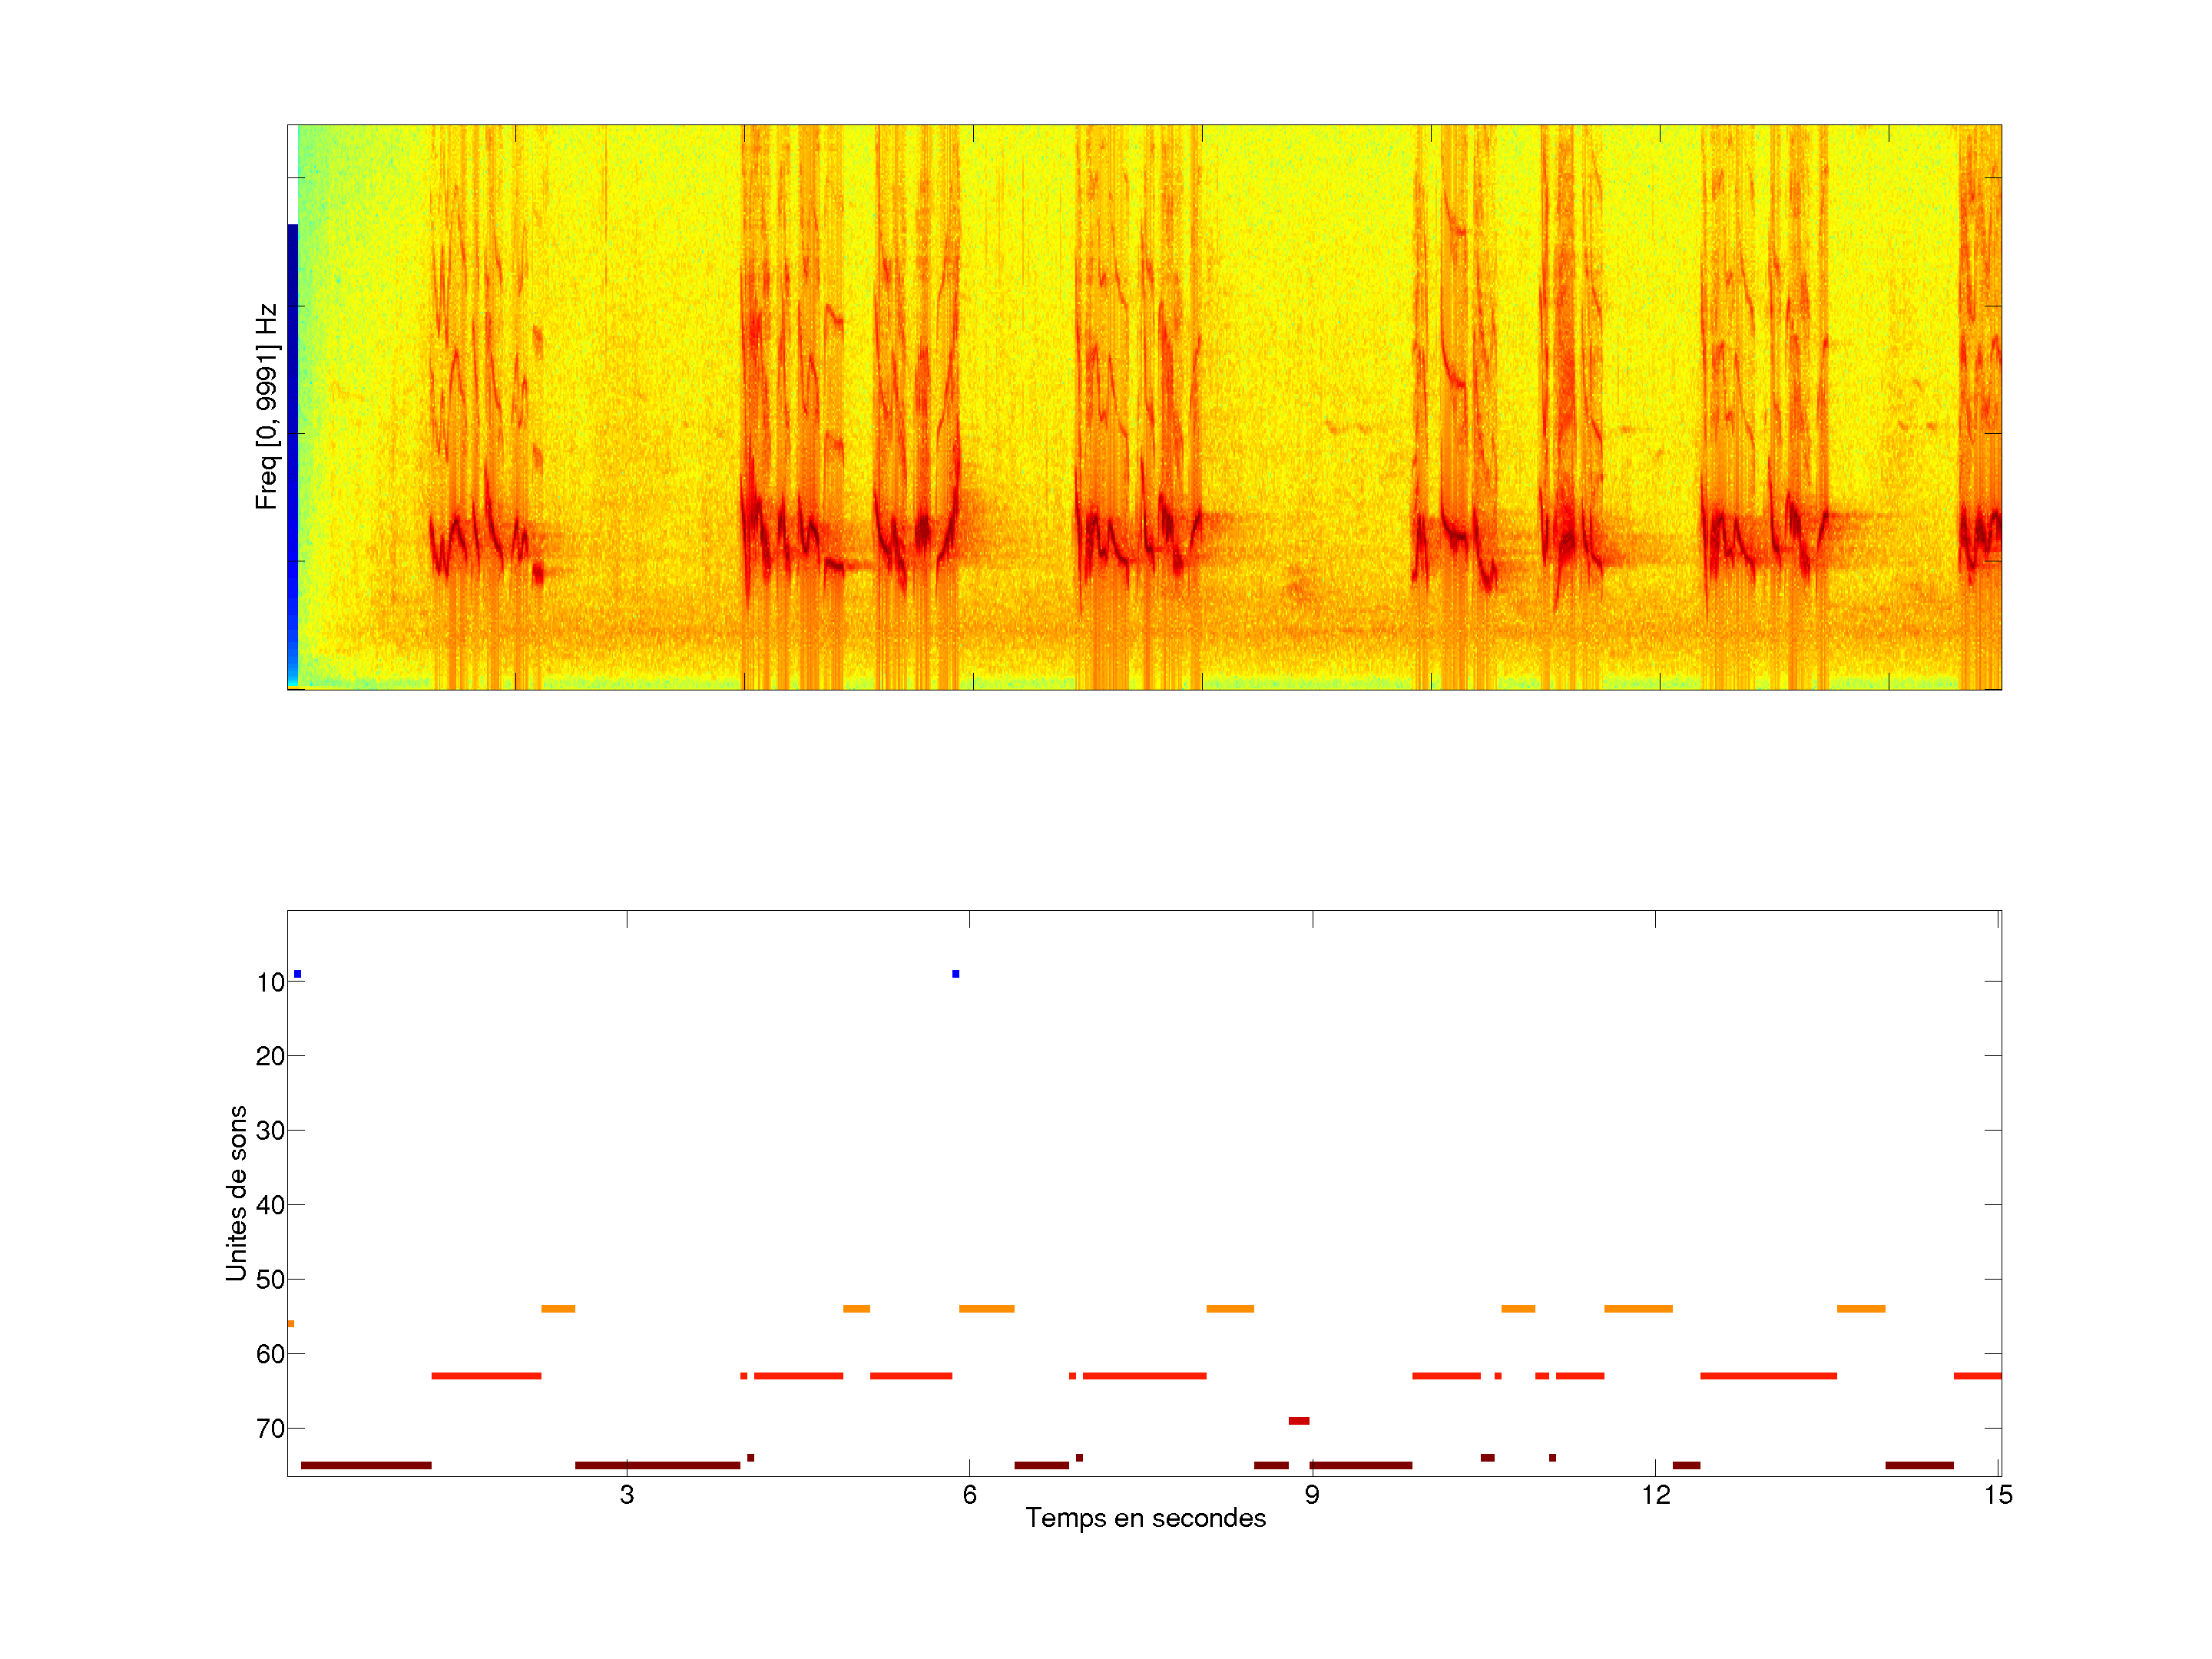Image resolution: width=2212 pixels, height=1659 pixels.
Task: Click the tiny orange marker at left edge
Action: pyautogui.click(x=291, y=1323)
